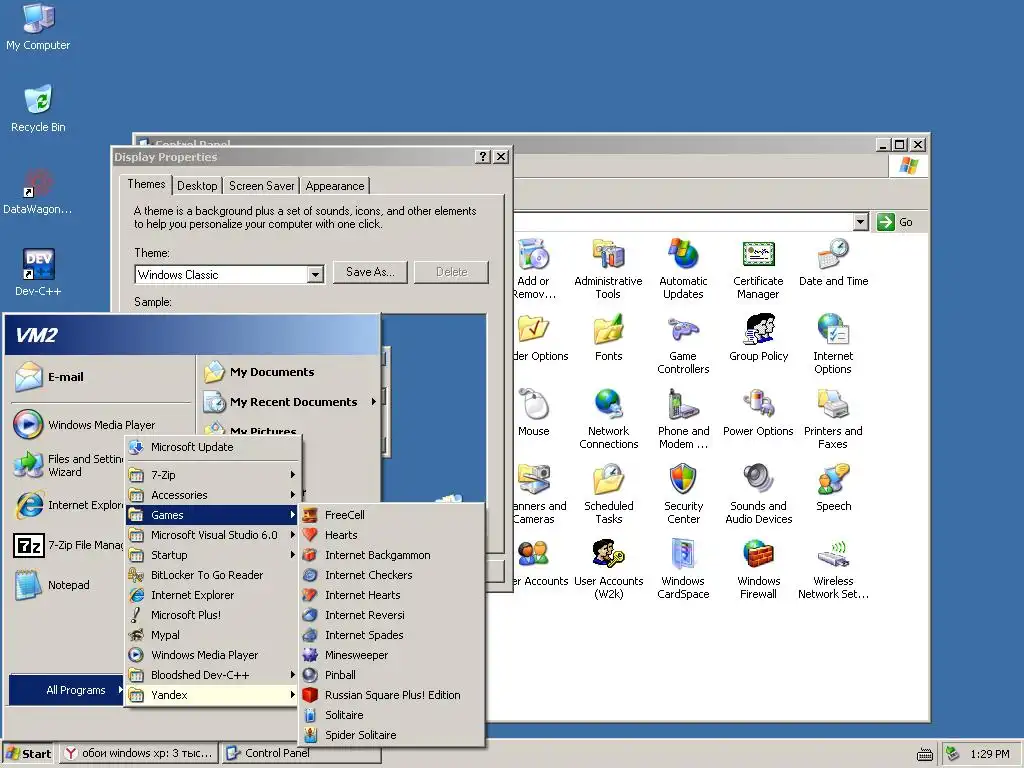Open Control Panel address bar dropdown
This screenshot has width=1024, height=768.
tap(860, 222)
